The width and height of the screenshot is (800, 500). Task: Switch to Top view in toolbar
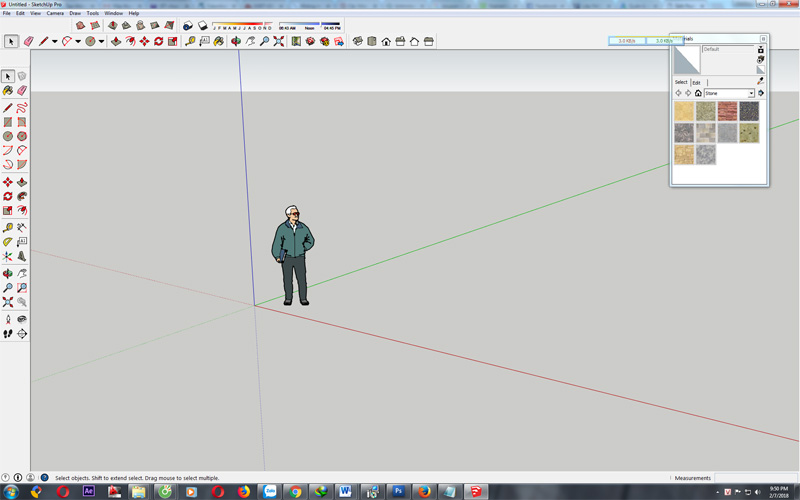pyautogui.click(x=372, y=41)
